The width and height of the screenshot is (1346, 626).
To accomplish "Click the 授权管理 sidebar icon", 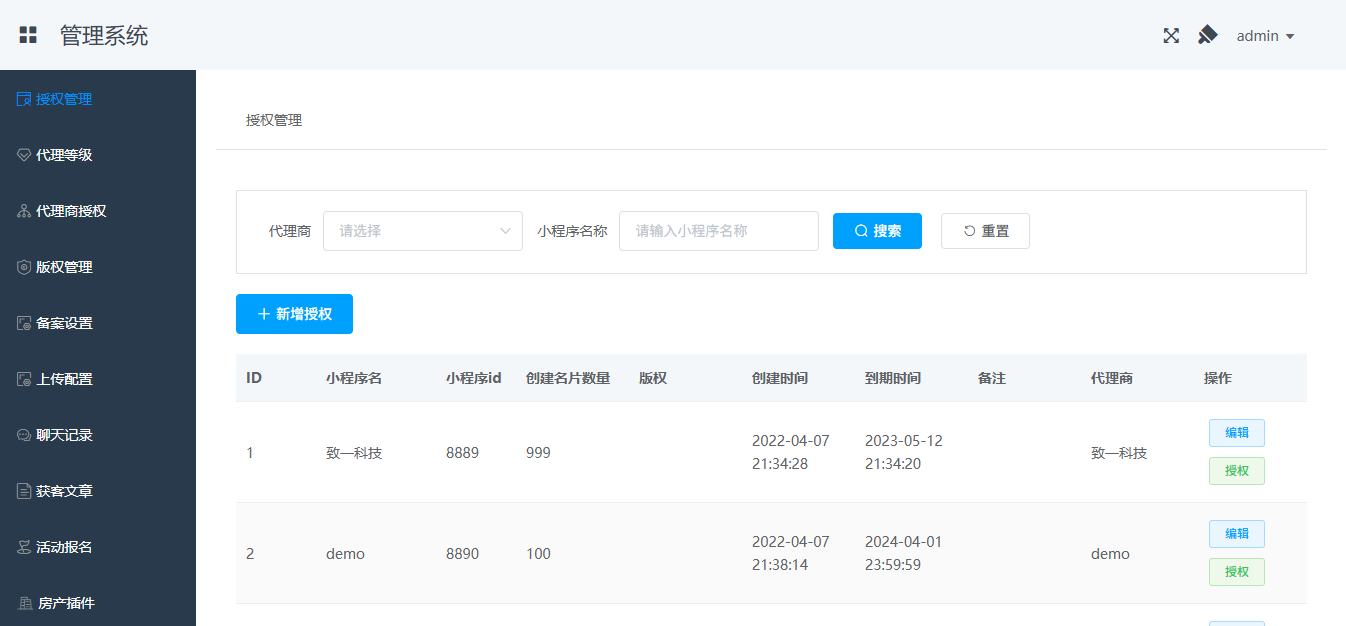I will tap(24, 99).
